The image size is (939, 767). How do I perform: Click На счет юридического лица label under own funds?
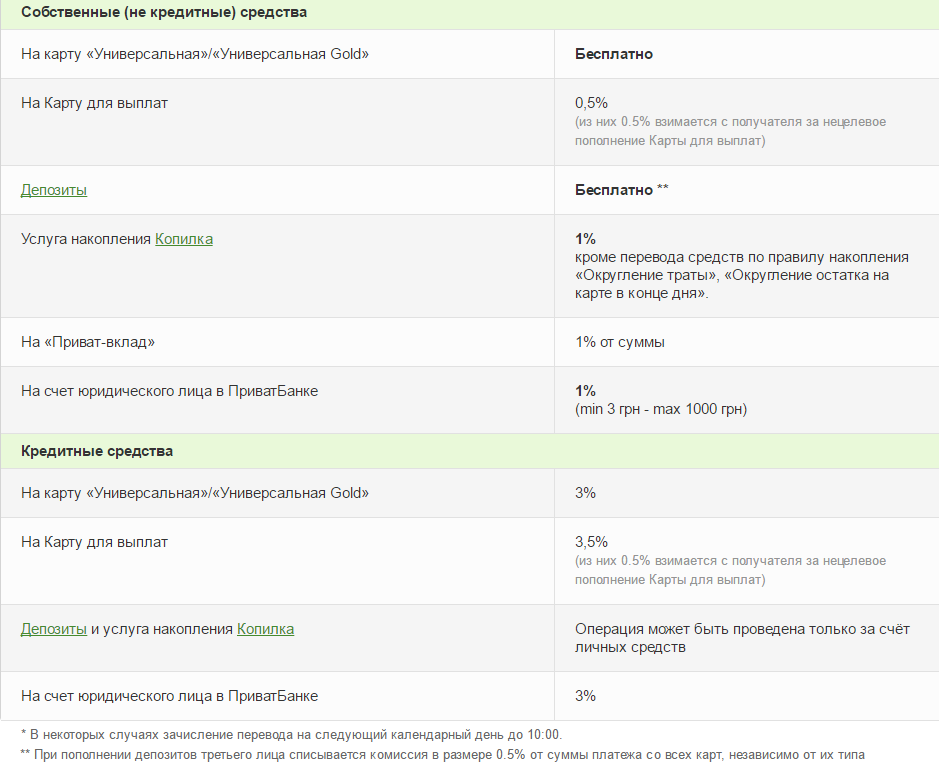[x=169, y=391]
